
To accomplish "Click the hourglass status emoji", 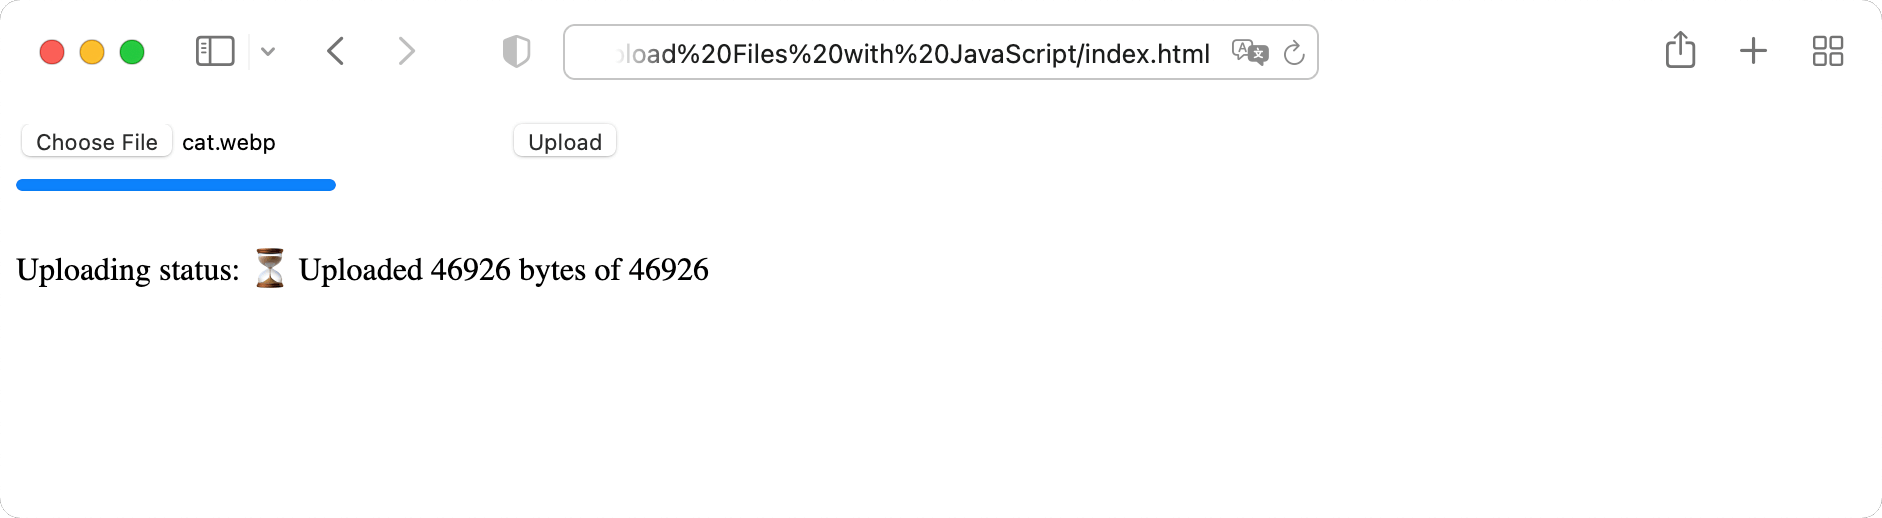I will coord(269,269).
